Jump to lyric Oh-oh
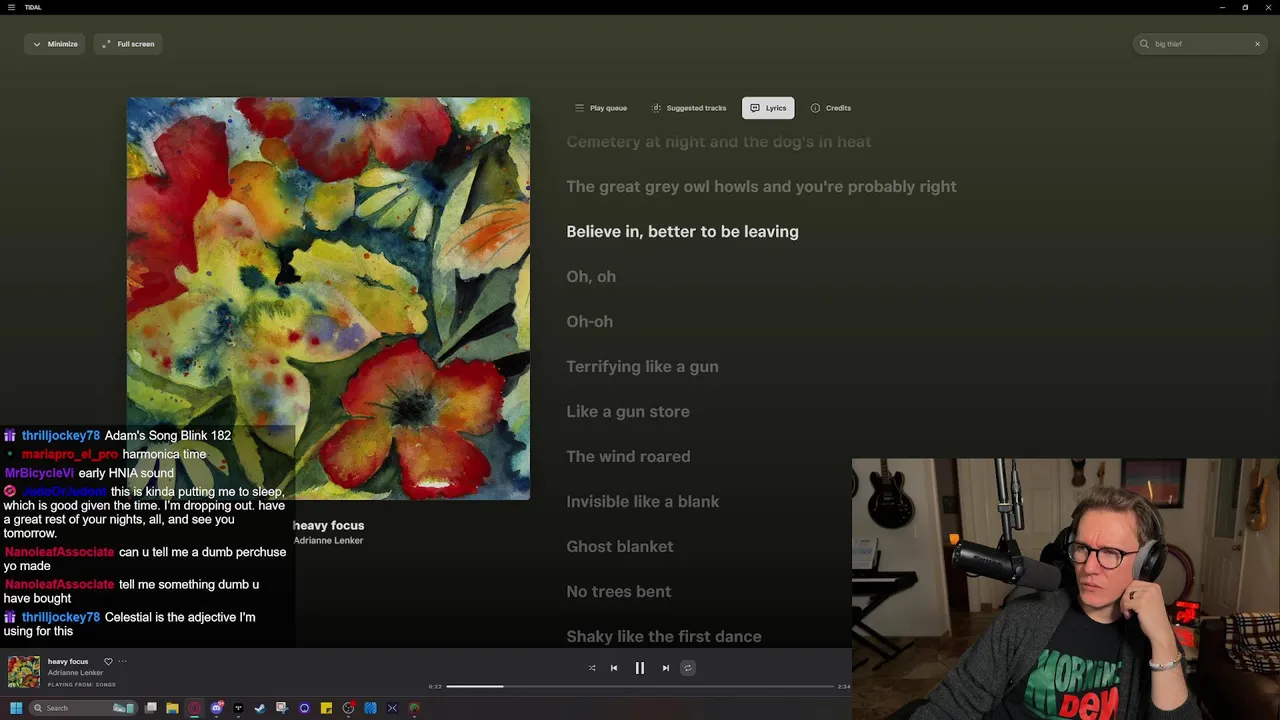Viewport: 1280px width, 720px height. (x=590, y=322)
